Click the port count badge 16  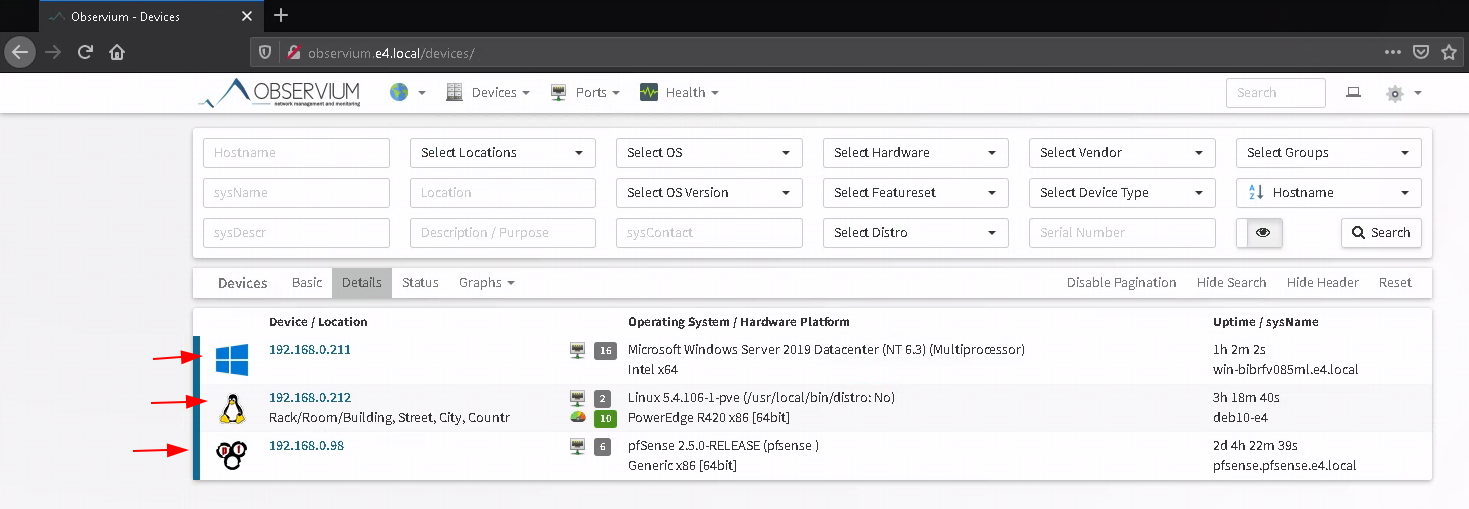(605, 350)
